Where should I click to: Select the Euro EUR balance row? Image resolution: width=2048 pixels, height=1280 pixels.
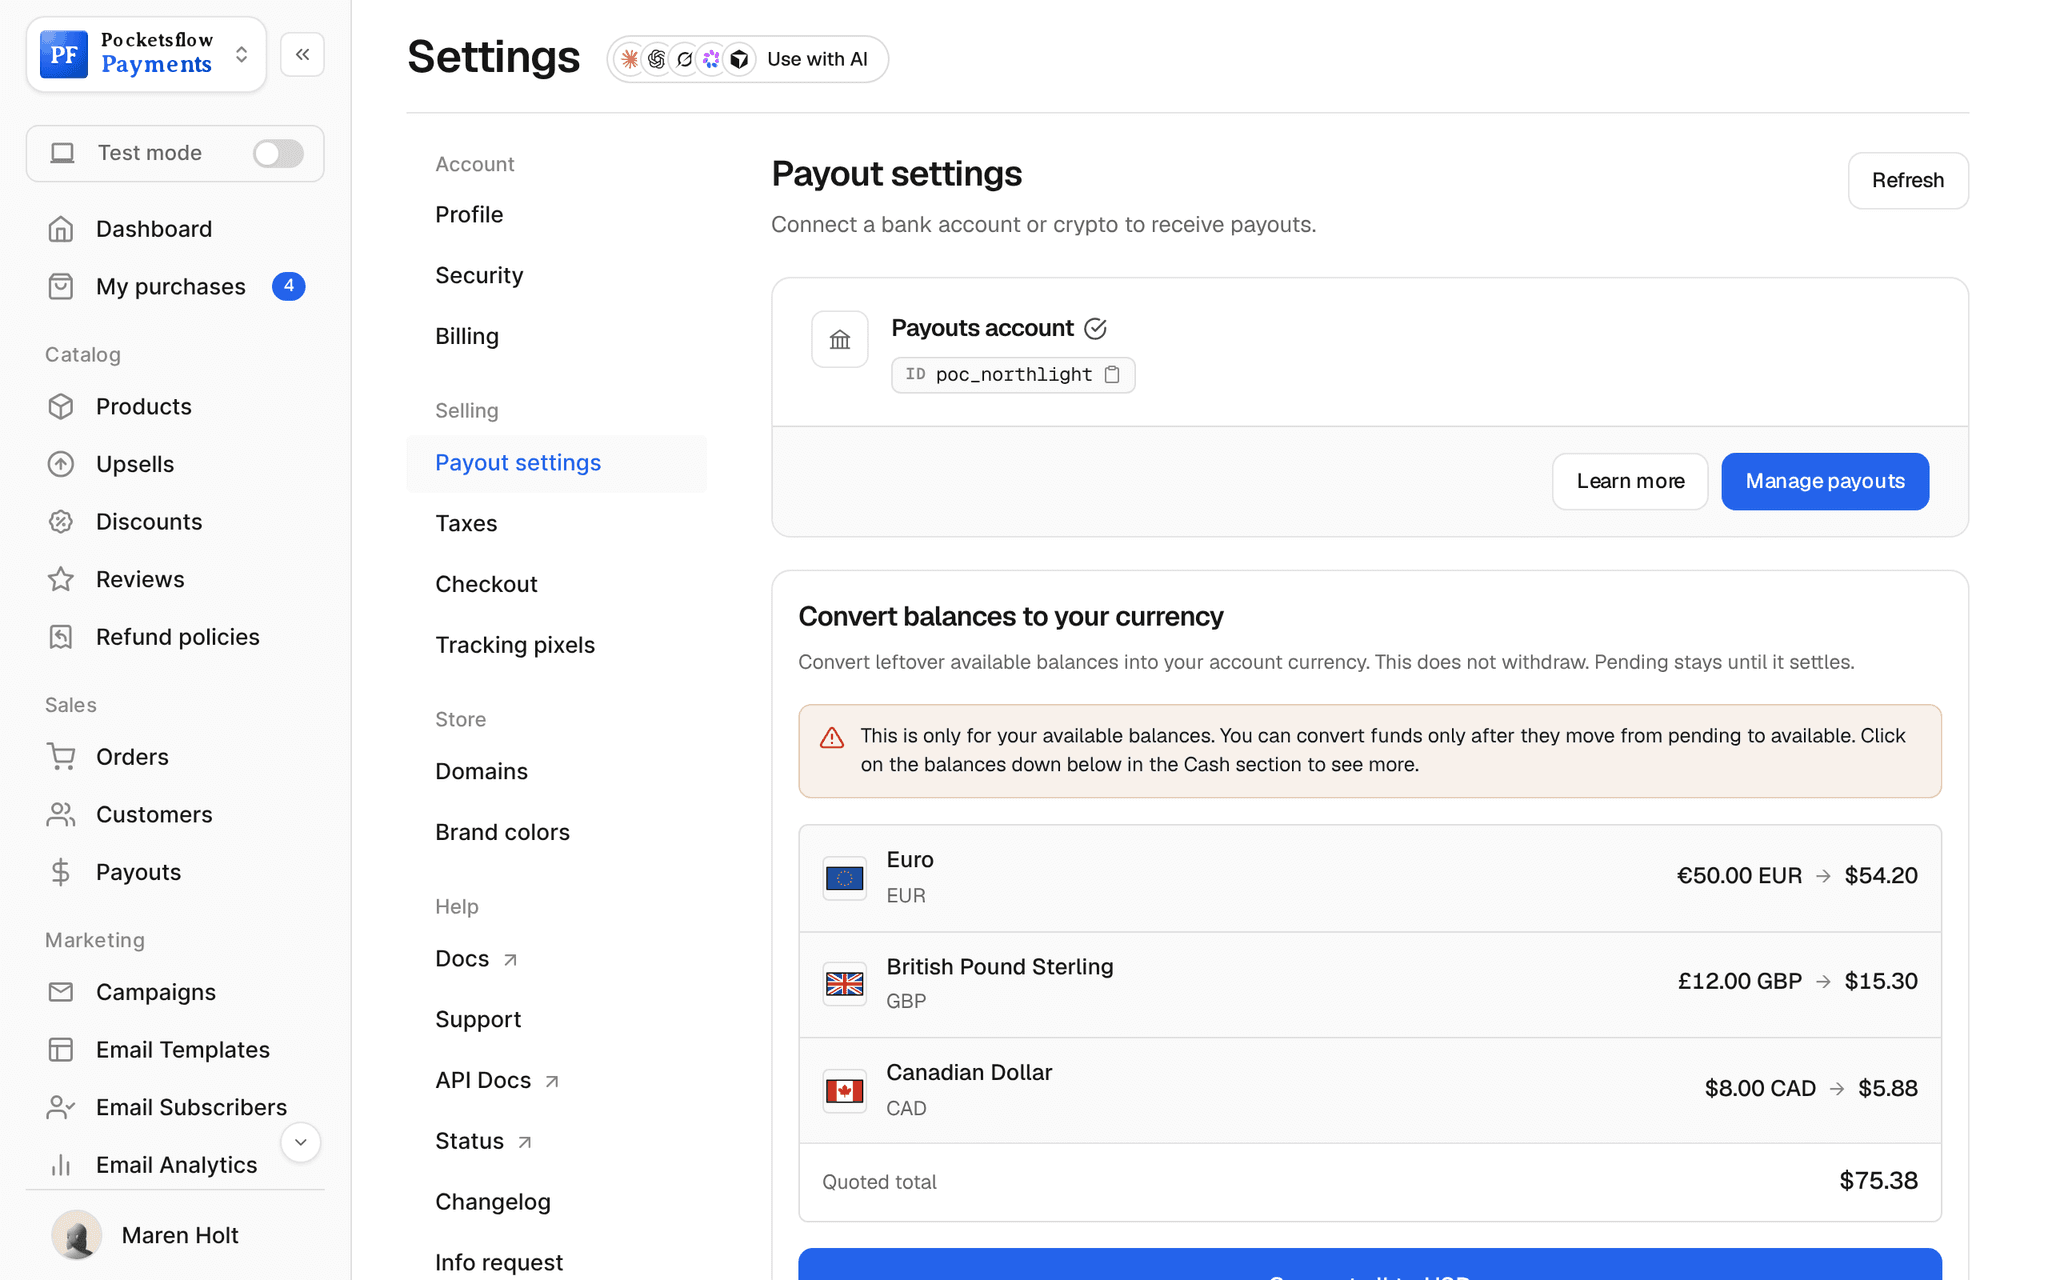(1370, 878)
